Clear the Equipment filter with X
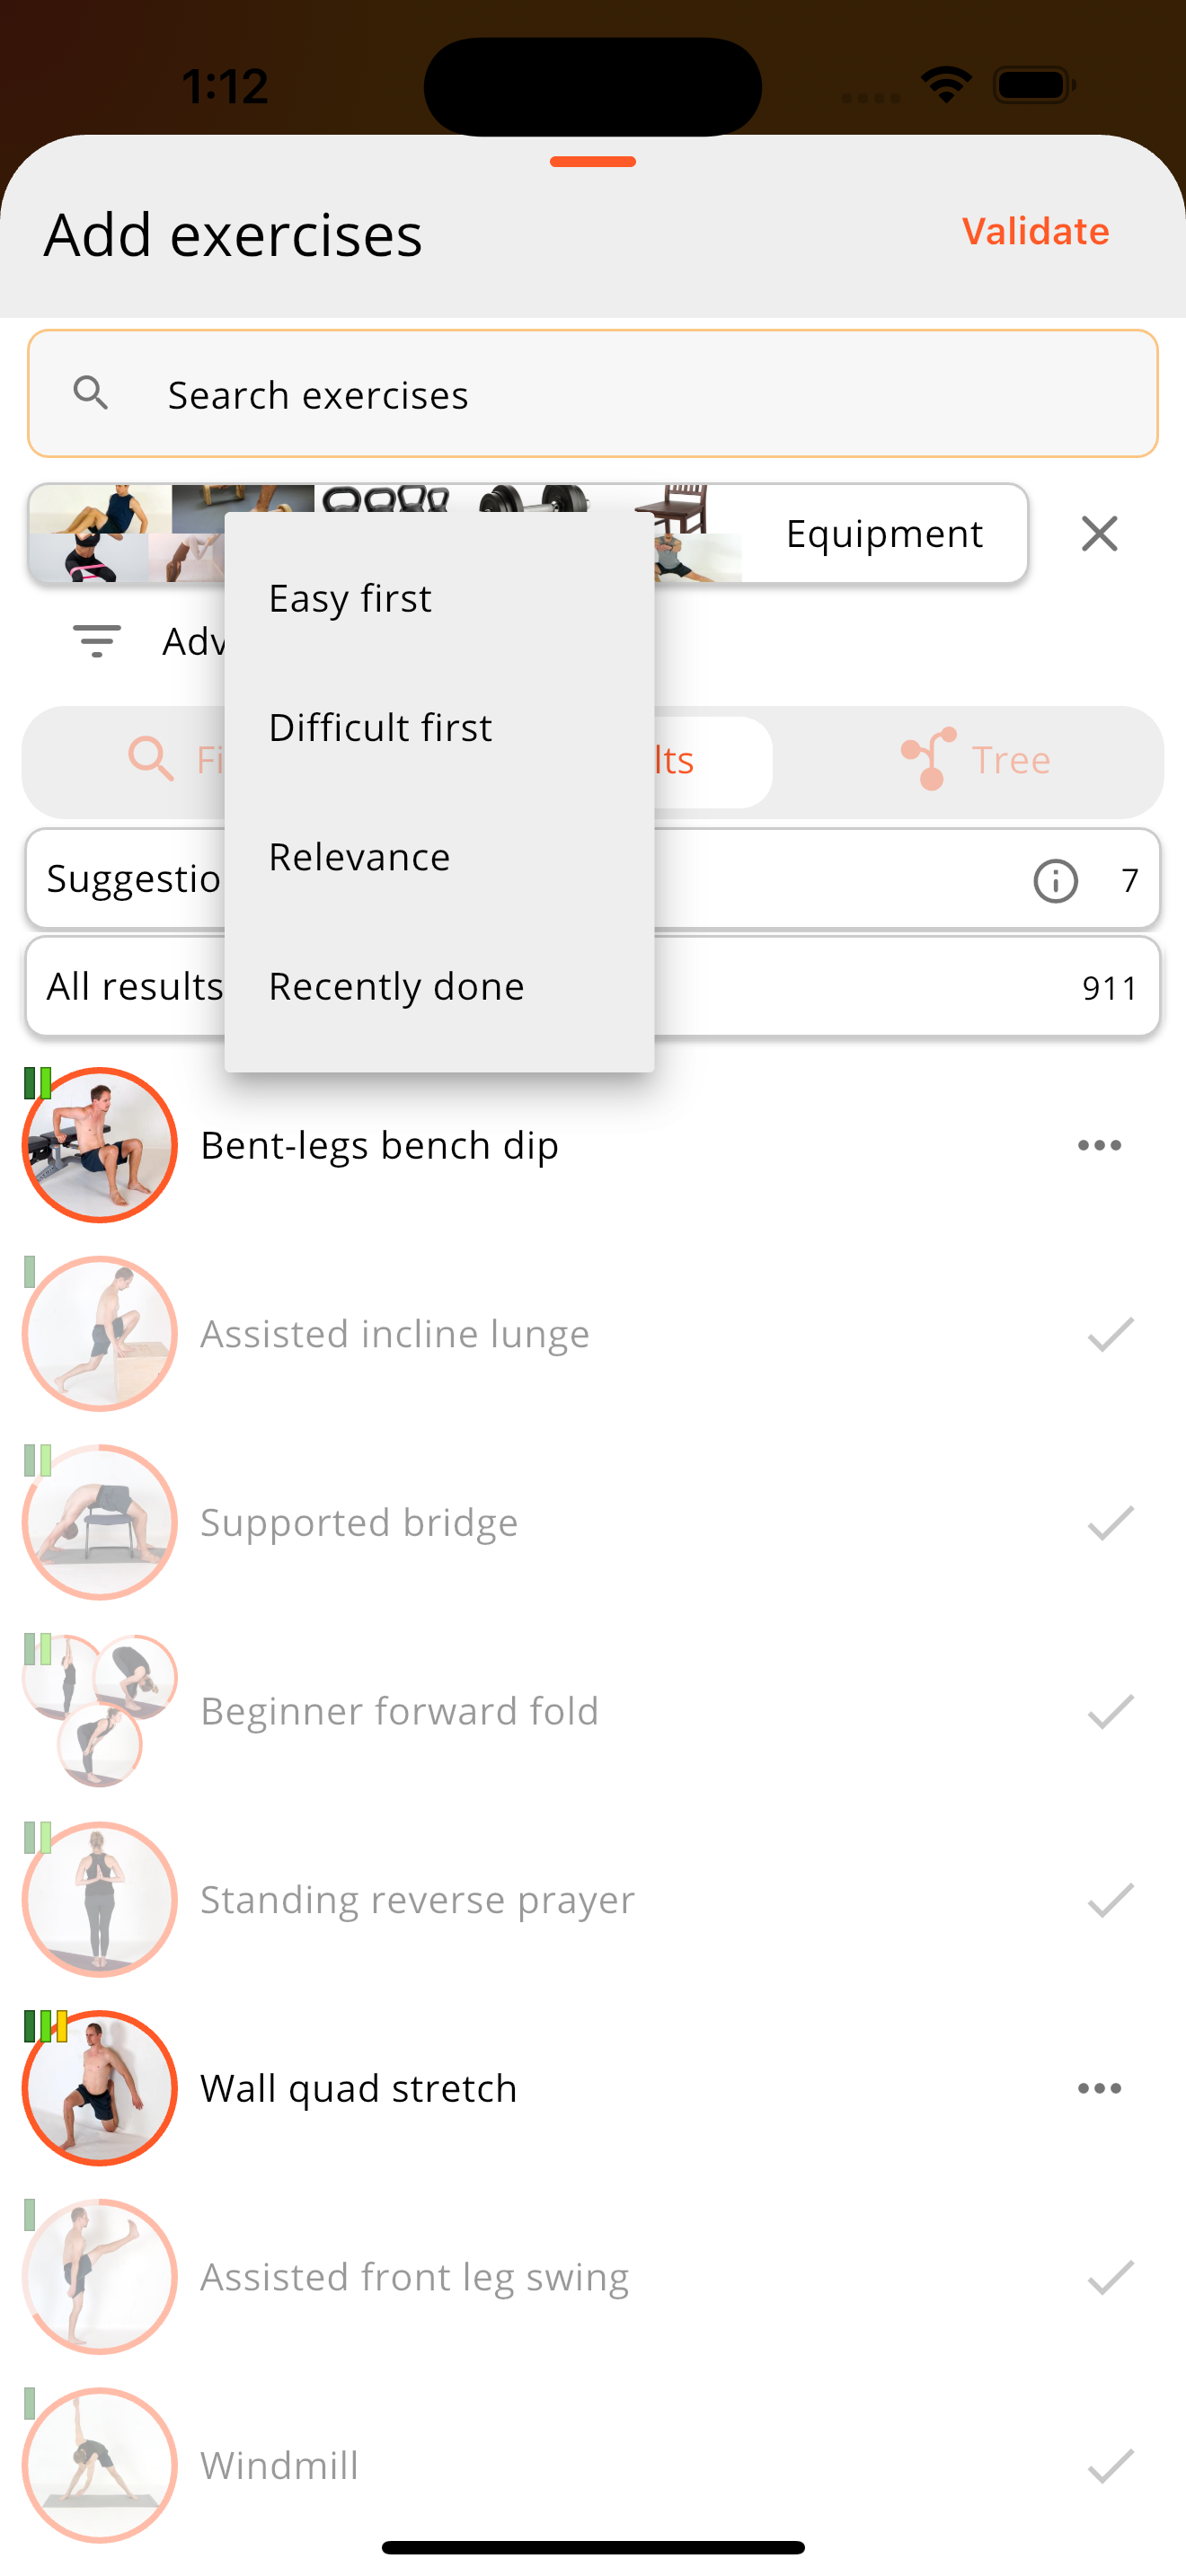 click(x=1099, y=534)
